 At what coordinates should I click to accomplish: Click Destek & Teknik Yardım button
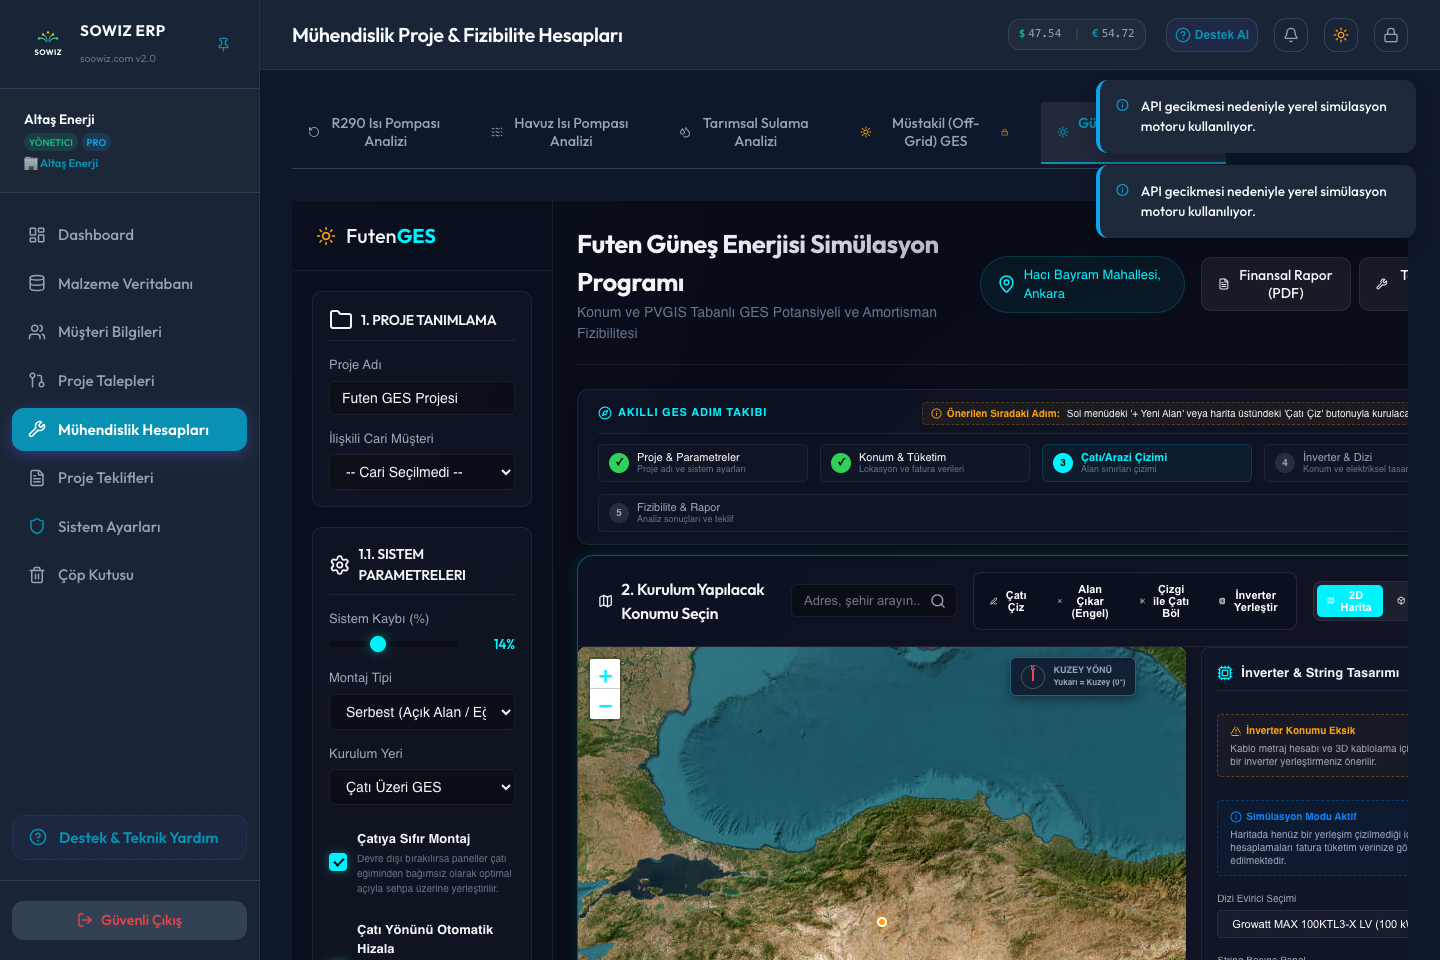(x=129, y=838)
